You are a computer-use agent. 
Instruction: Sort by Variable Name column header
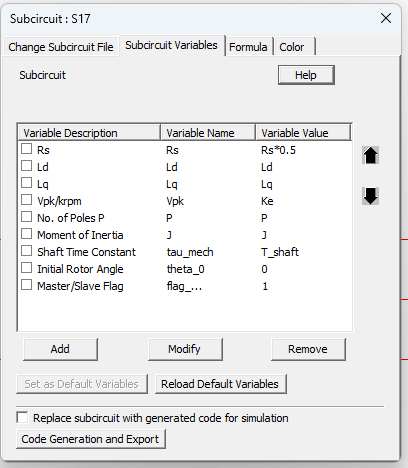pyautogui.click(x=208, y=133)
